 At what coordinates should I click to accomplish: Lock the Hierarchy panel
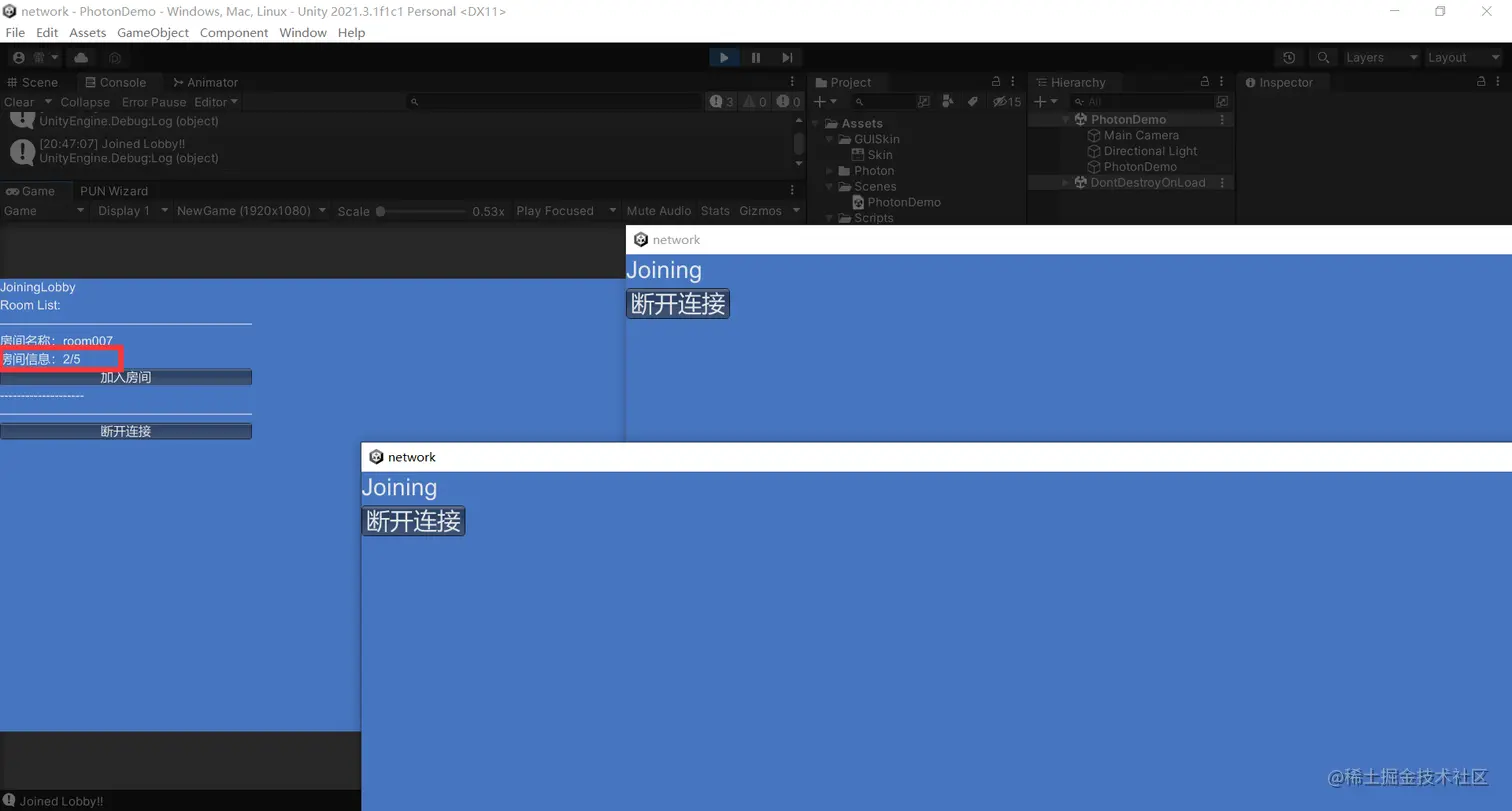coord(1205,82)
